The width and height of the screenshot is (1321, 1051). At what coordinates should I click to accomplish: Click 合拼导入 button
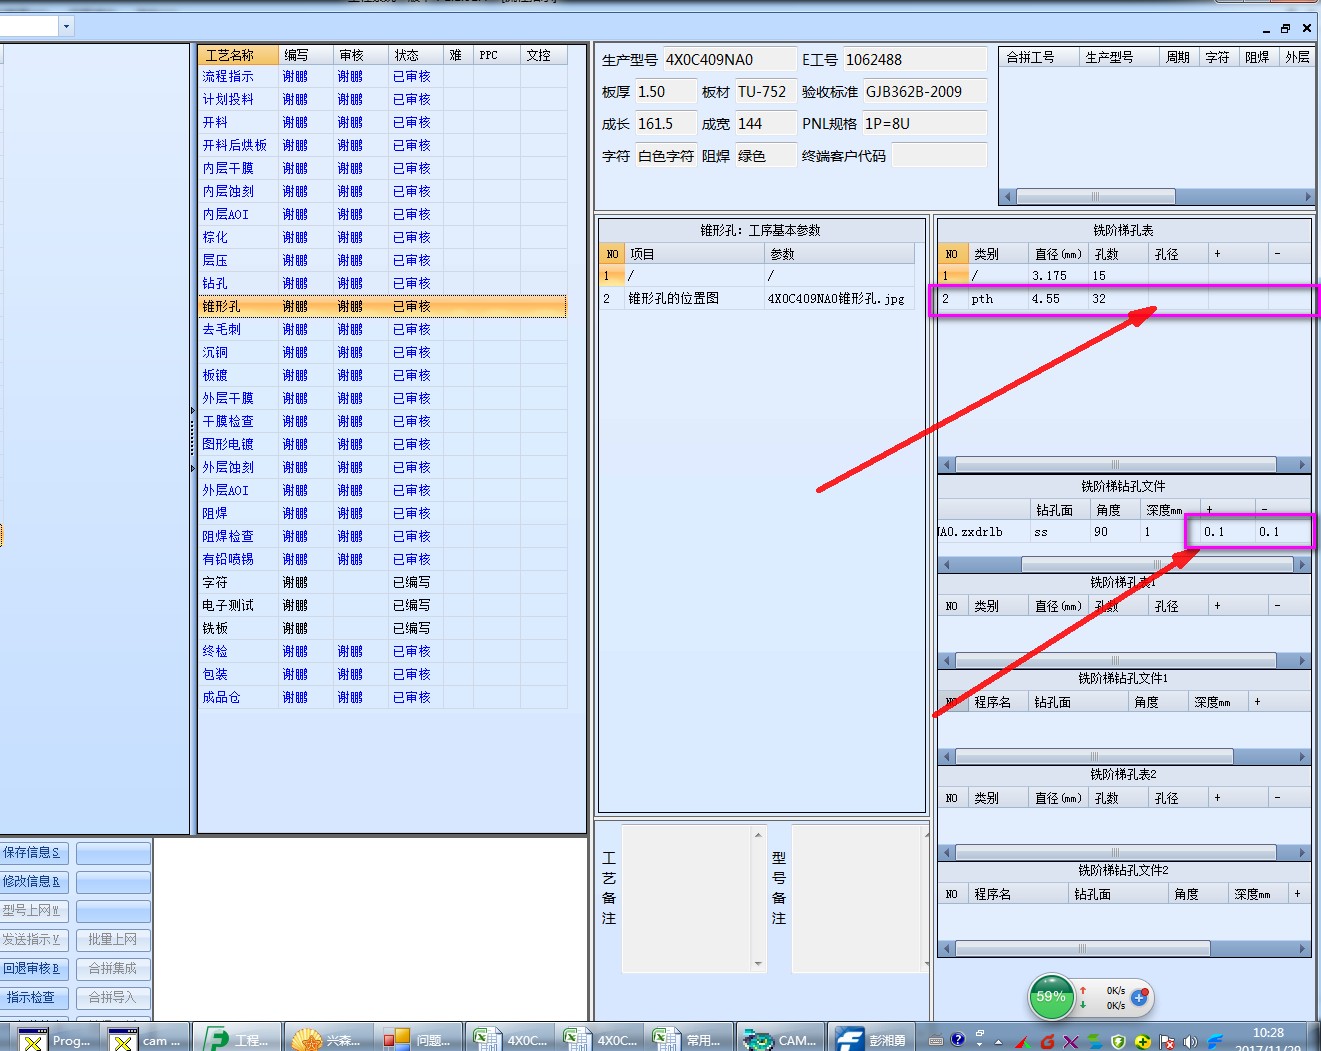[113, 998]
